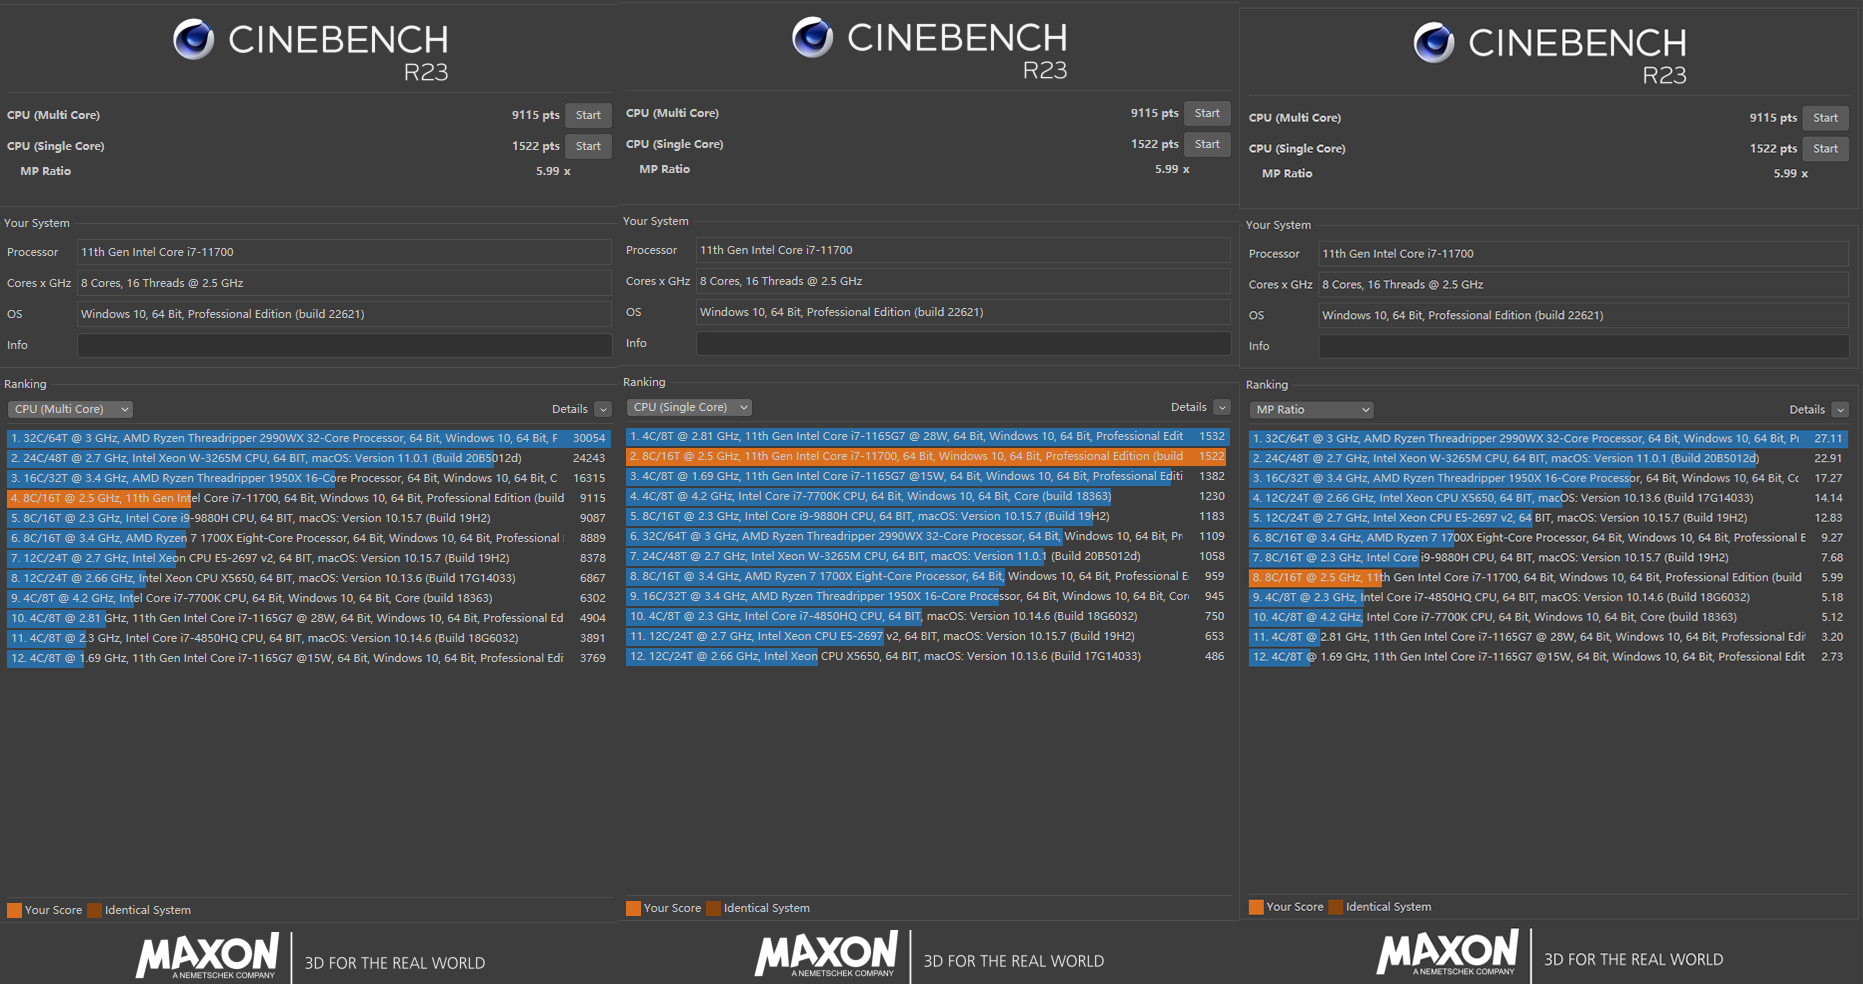1863x984 pixels.
Task: Click the OS field in middle panel
Action: 963,312
